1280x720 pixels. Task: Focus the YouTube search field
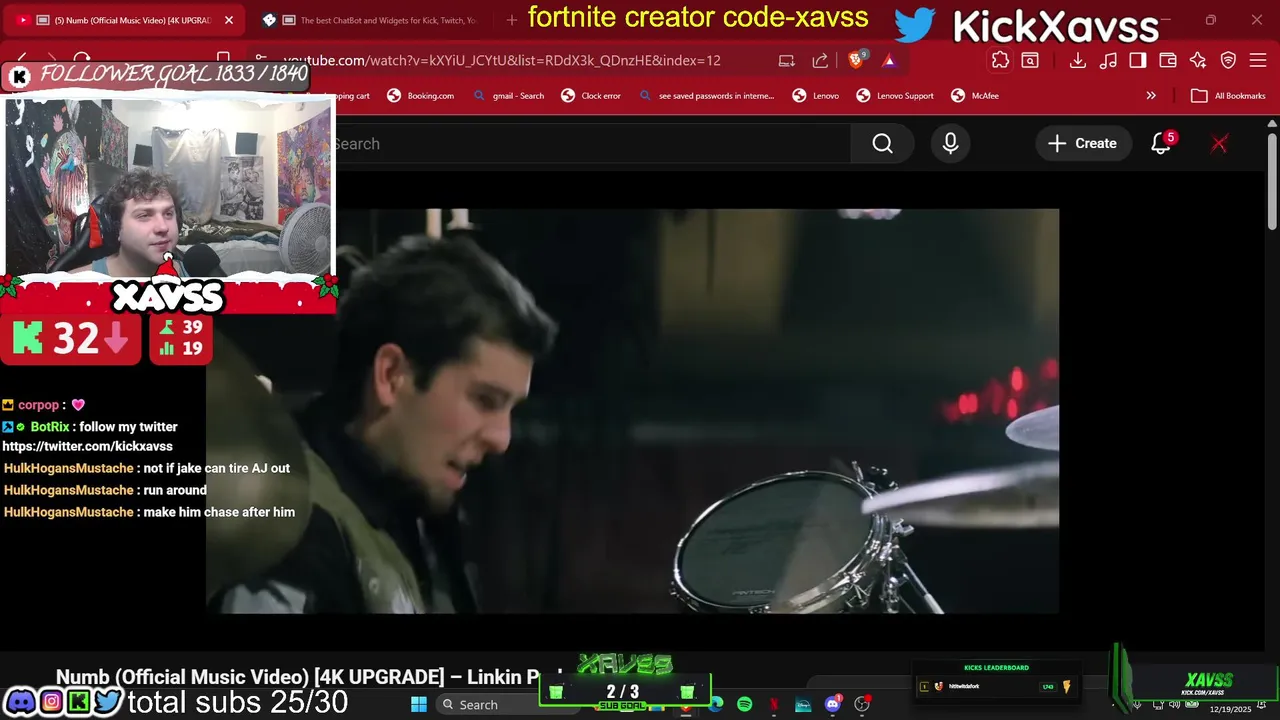[x=593, y=143]
